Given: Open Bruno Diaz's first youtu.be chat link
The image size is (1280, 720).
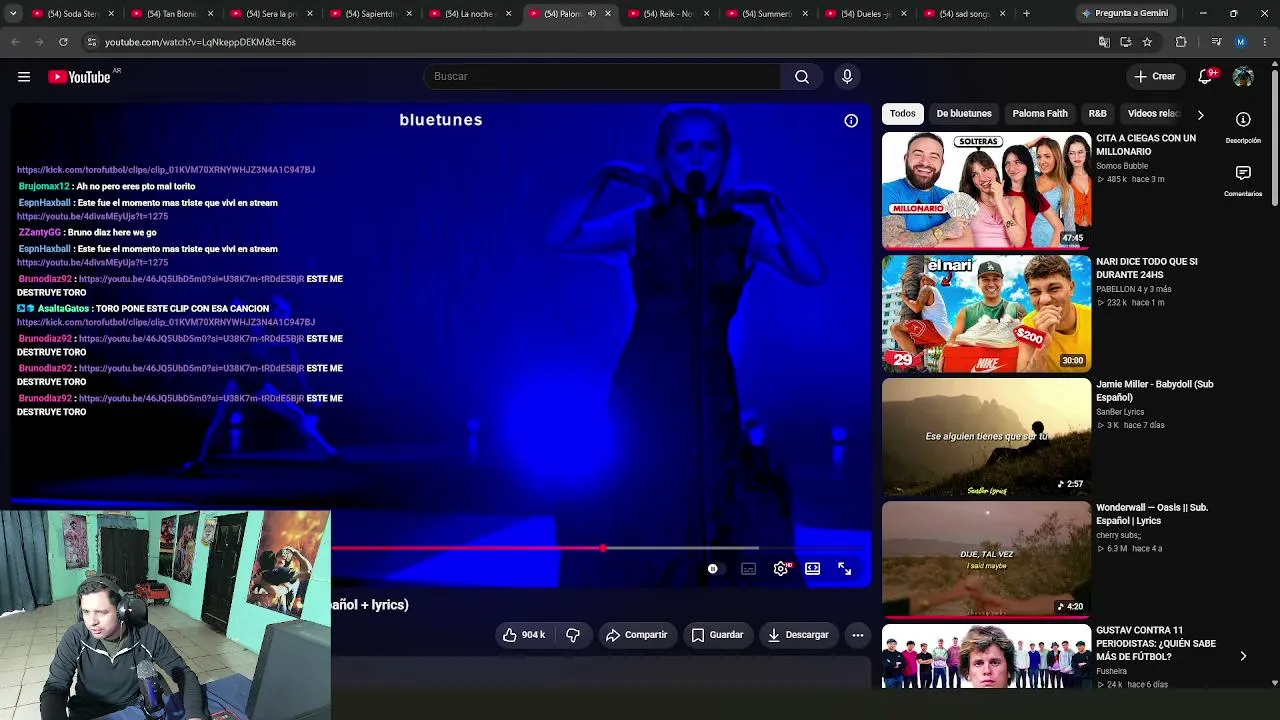Looking at the screenshot, I should tap(191, 279).
